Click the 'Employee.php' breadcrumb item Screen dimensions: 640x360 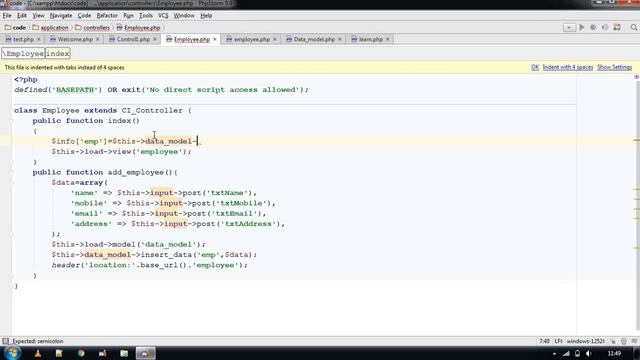tap(138, 28)
